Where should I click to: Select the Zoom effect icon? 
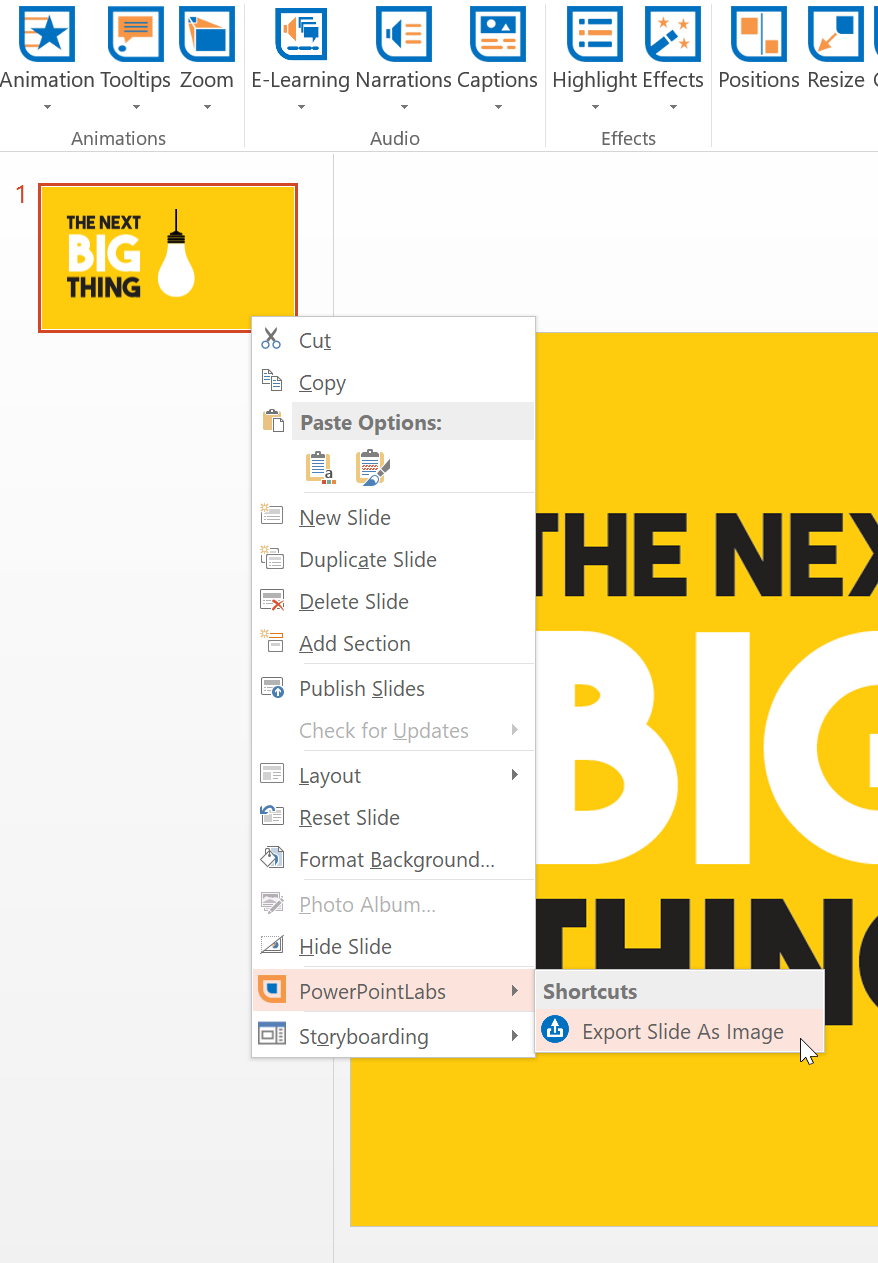tap(207, 34)
